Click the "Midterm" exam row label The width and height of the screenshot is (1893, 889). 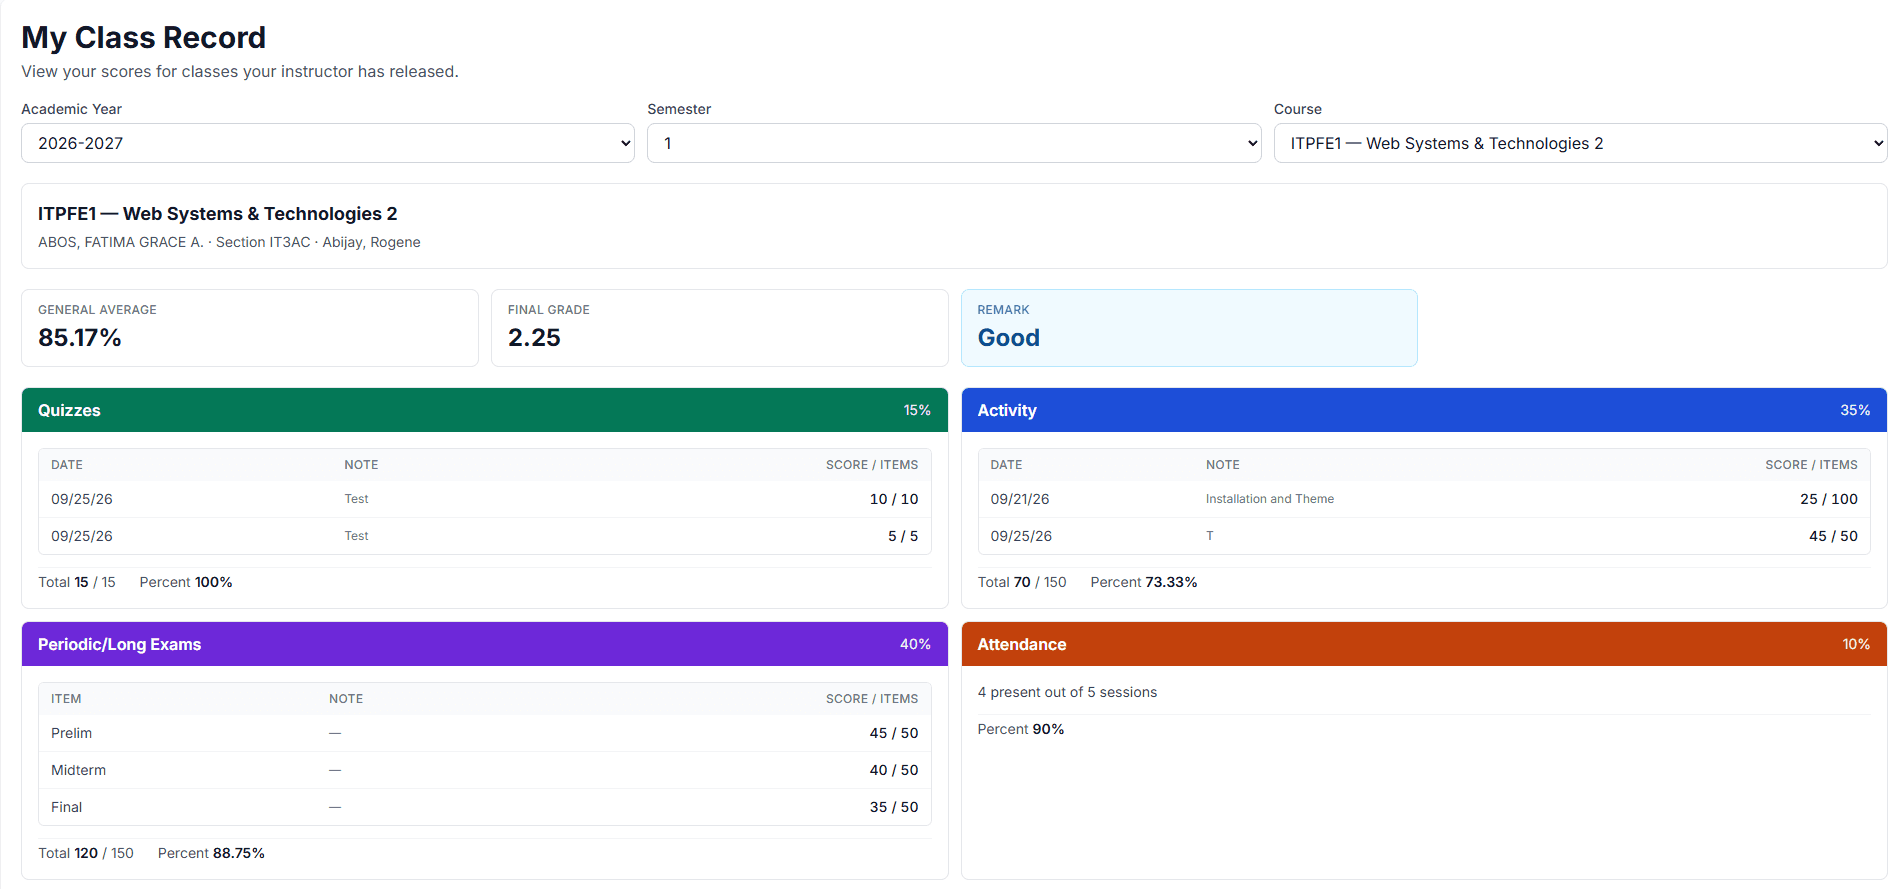coord(79,770)
